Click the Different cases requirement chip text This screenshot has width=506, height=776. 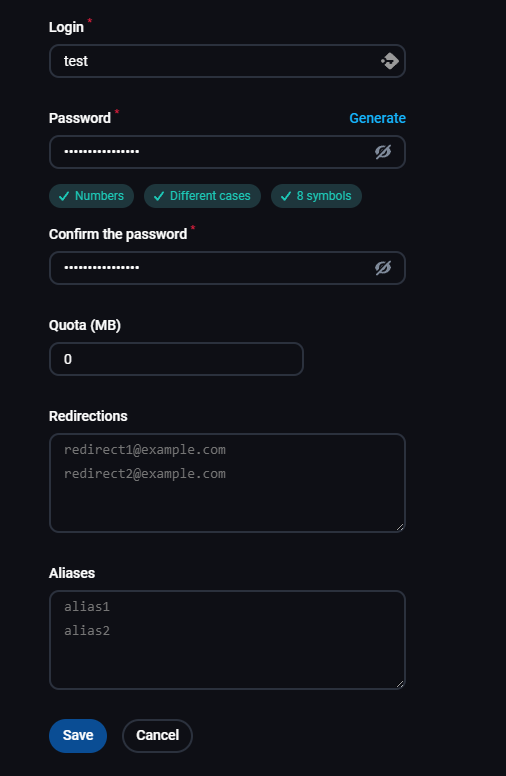[x=210, y=196]
